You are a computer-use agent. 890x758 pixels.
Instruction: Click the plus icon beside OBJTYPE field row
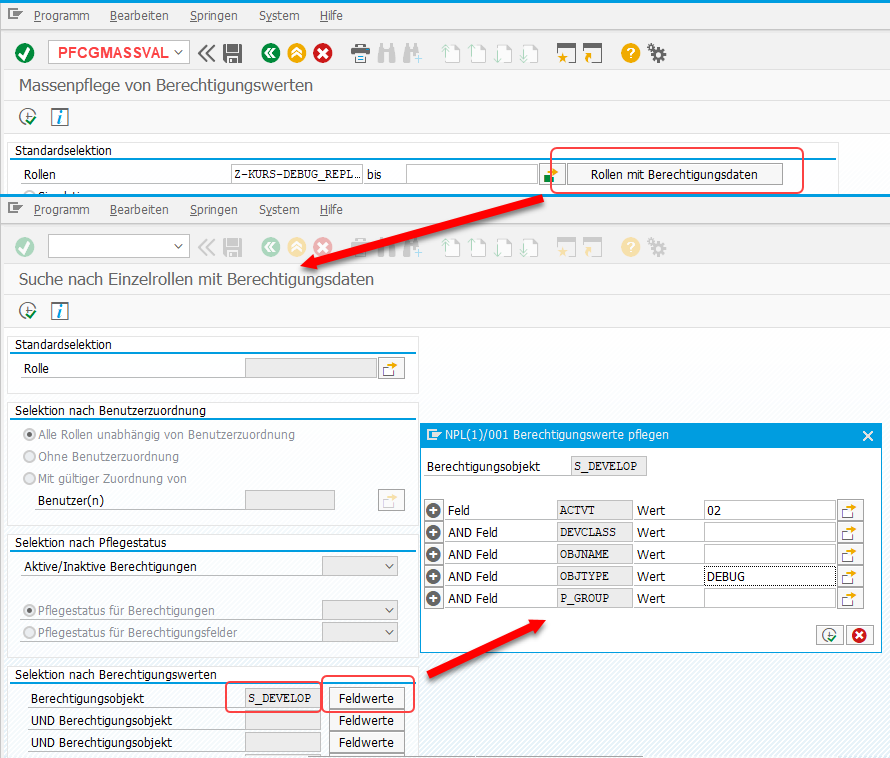433,576
